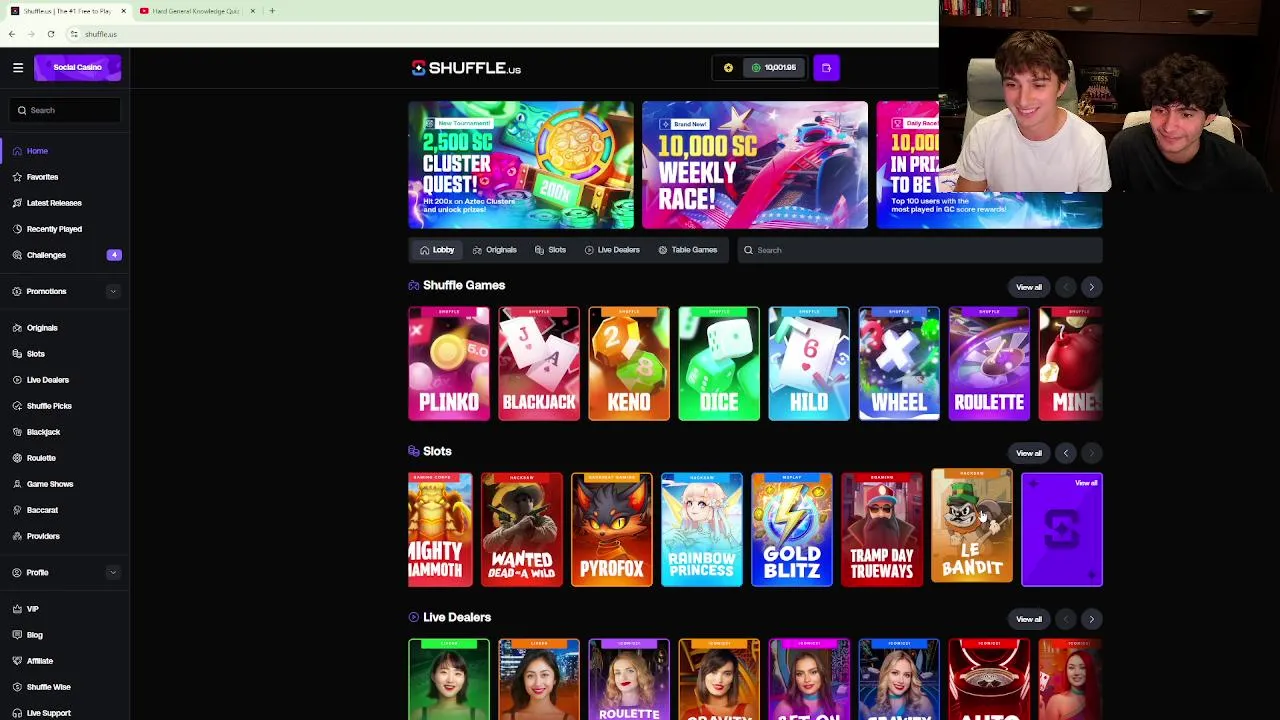Click the purple View all slots card
Screen dimensions: 1280x720
tap(1062, 530)
